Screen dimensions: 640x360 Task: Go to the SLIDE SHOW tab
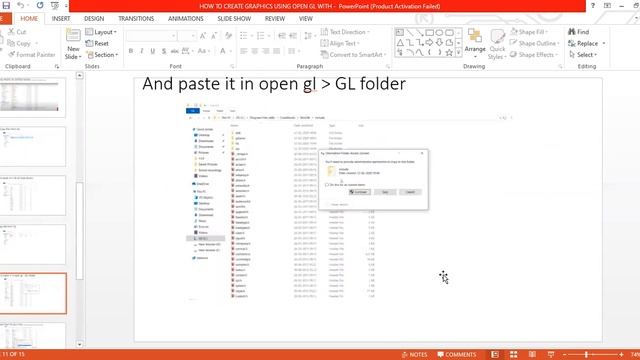click(234, 19)
